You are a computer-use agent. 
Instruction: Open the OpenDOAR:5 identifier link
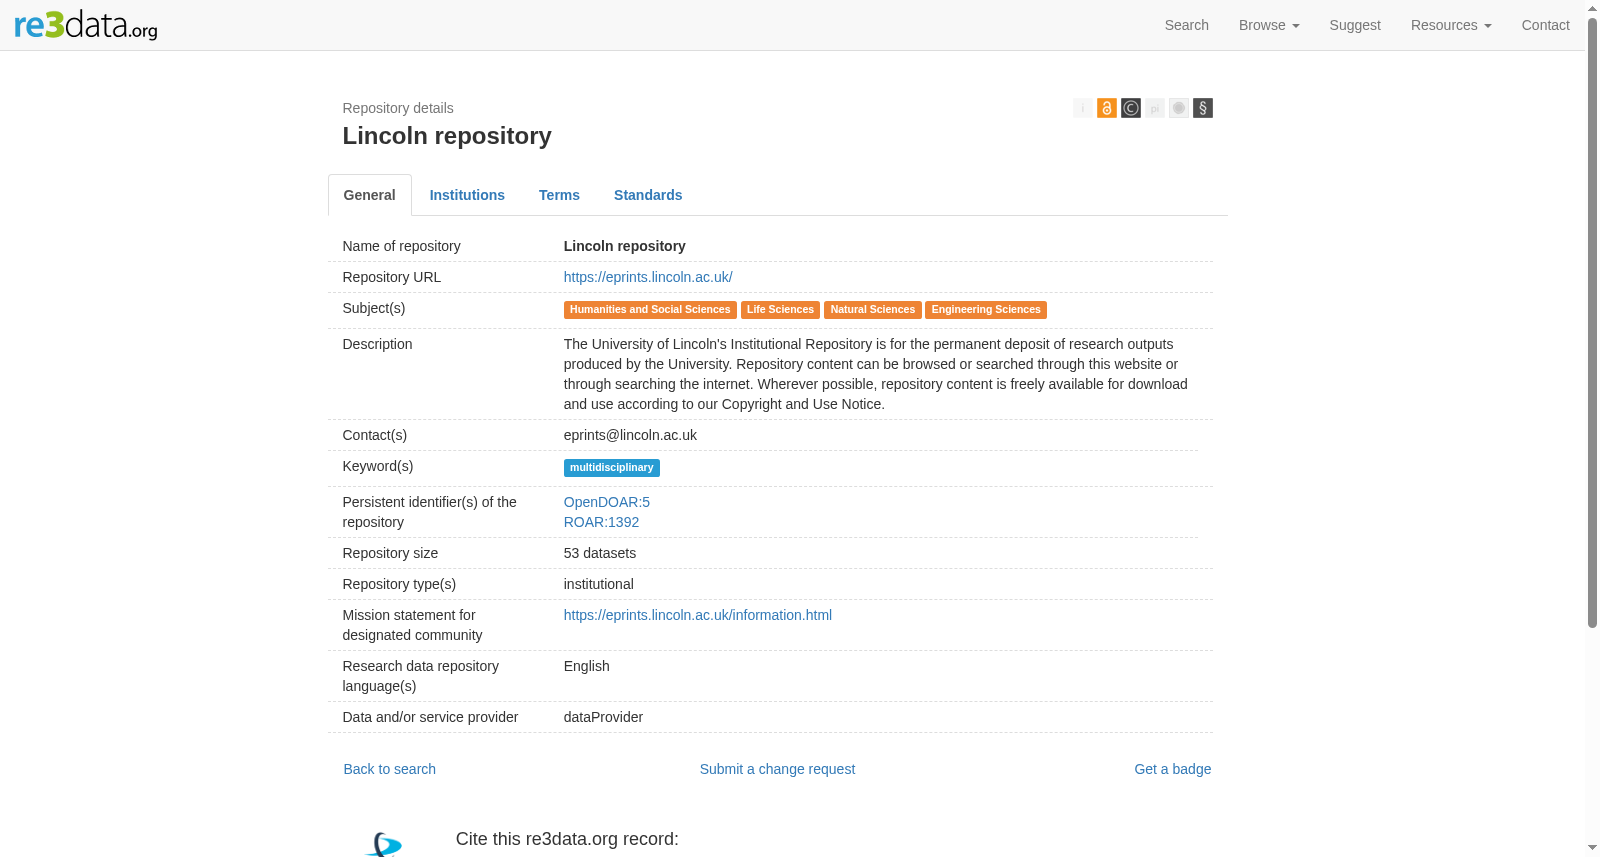click(607, 502)
